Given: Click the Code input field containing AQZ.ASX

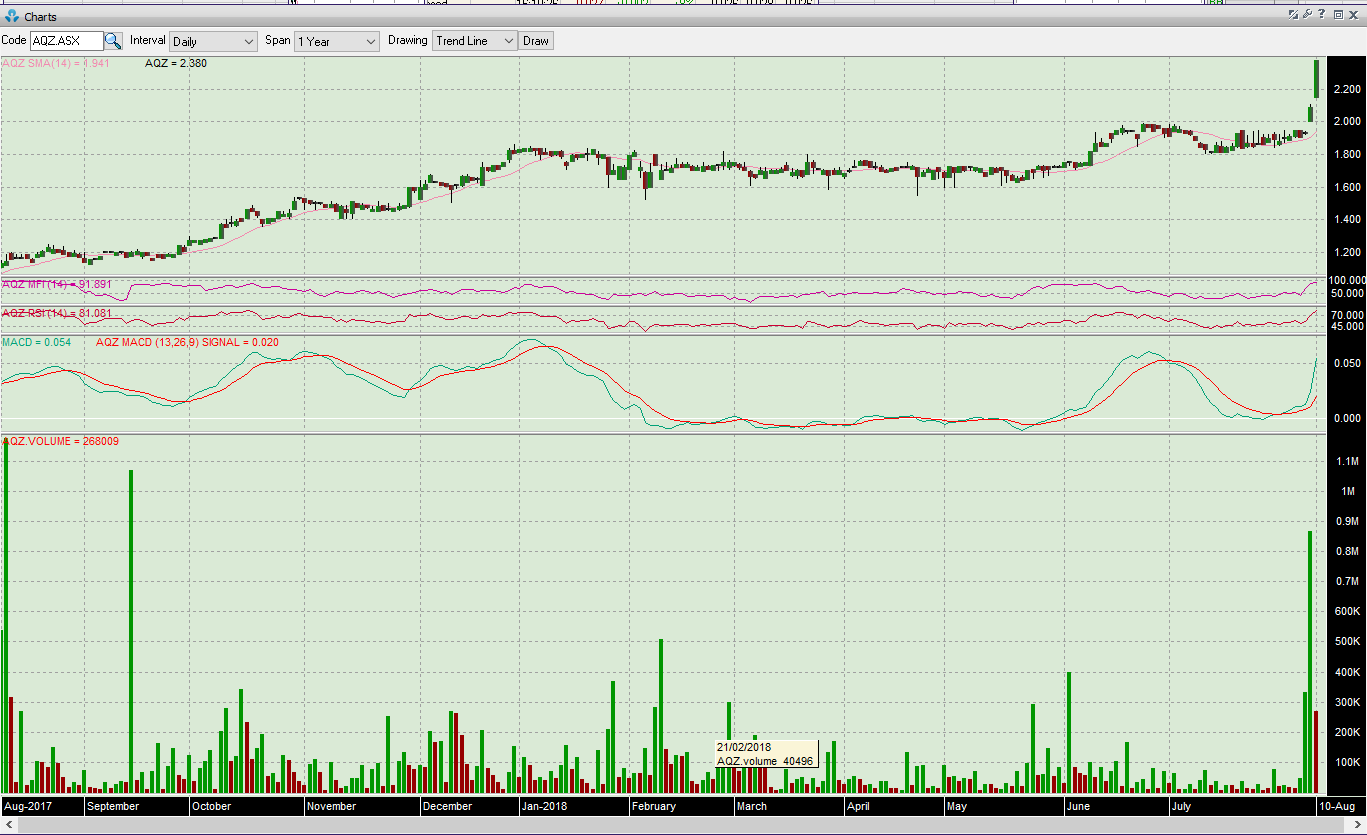Looking at the screenshot, I should click(66, 41).
